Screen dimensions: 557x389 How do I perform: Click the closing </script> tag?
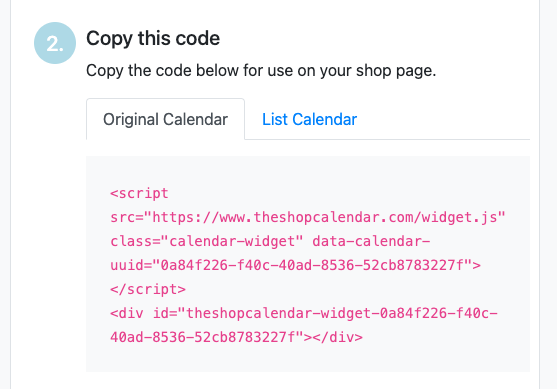(x=148, y=289)
